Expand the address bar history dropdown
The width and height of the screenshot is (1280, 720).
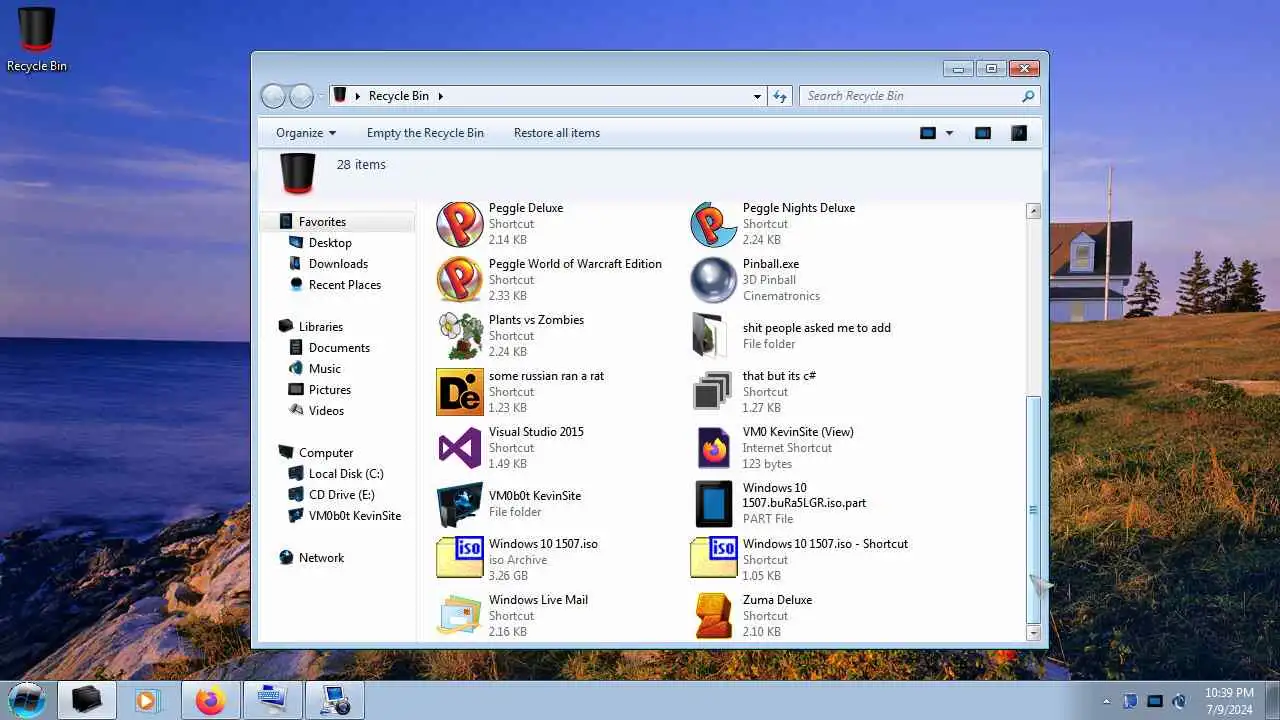757,96
